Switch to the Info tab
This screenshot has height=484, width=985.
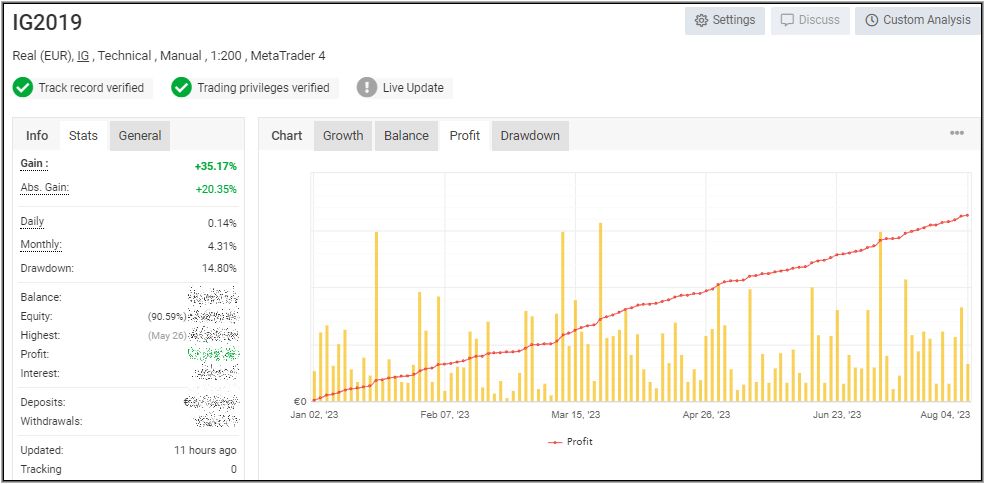tap(37, 136)
